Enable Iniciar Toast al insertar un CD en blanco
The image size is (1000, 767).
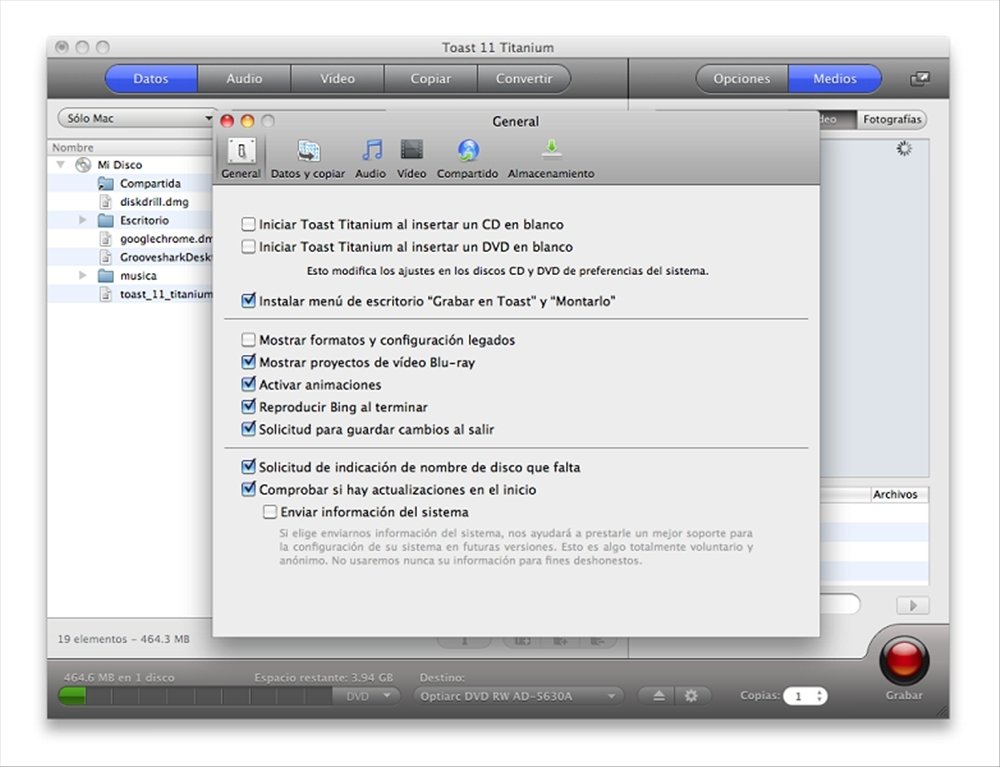[x=249, y=224]
